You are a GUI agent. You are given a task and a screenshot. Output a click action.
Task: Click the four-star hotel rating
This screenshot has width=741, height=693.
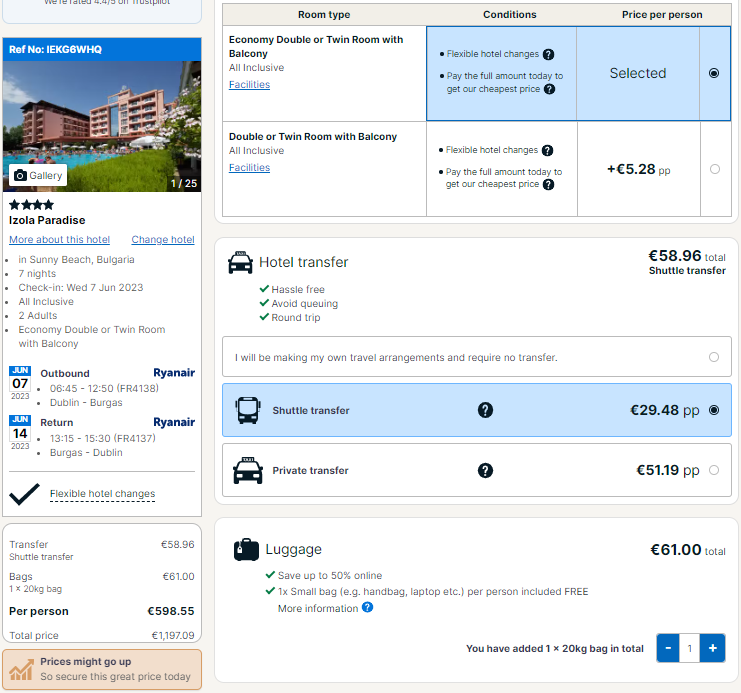coord(31,205)
